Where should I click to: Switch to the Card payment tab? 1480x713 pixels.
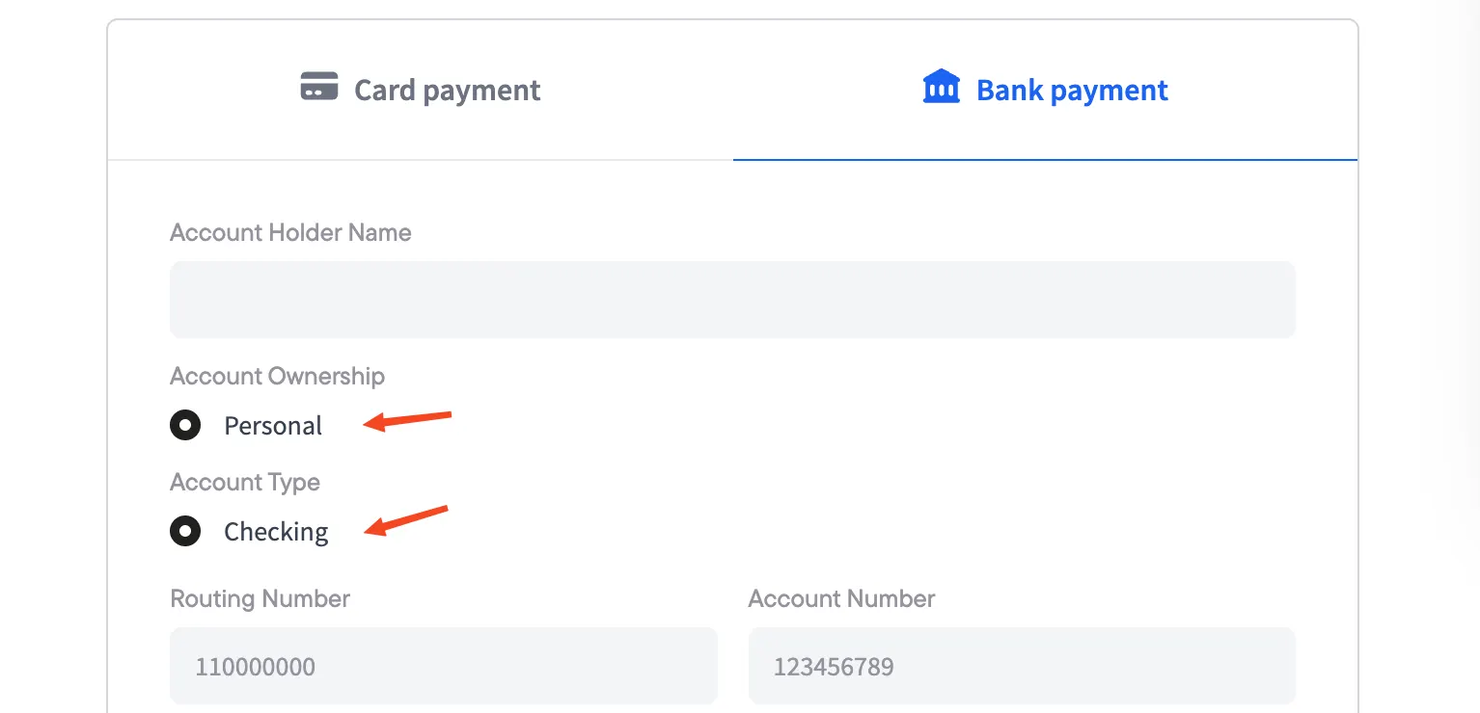(x=446, y=90)
